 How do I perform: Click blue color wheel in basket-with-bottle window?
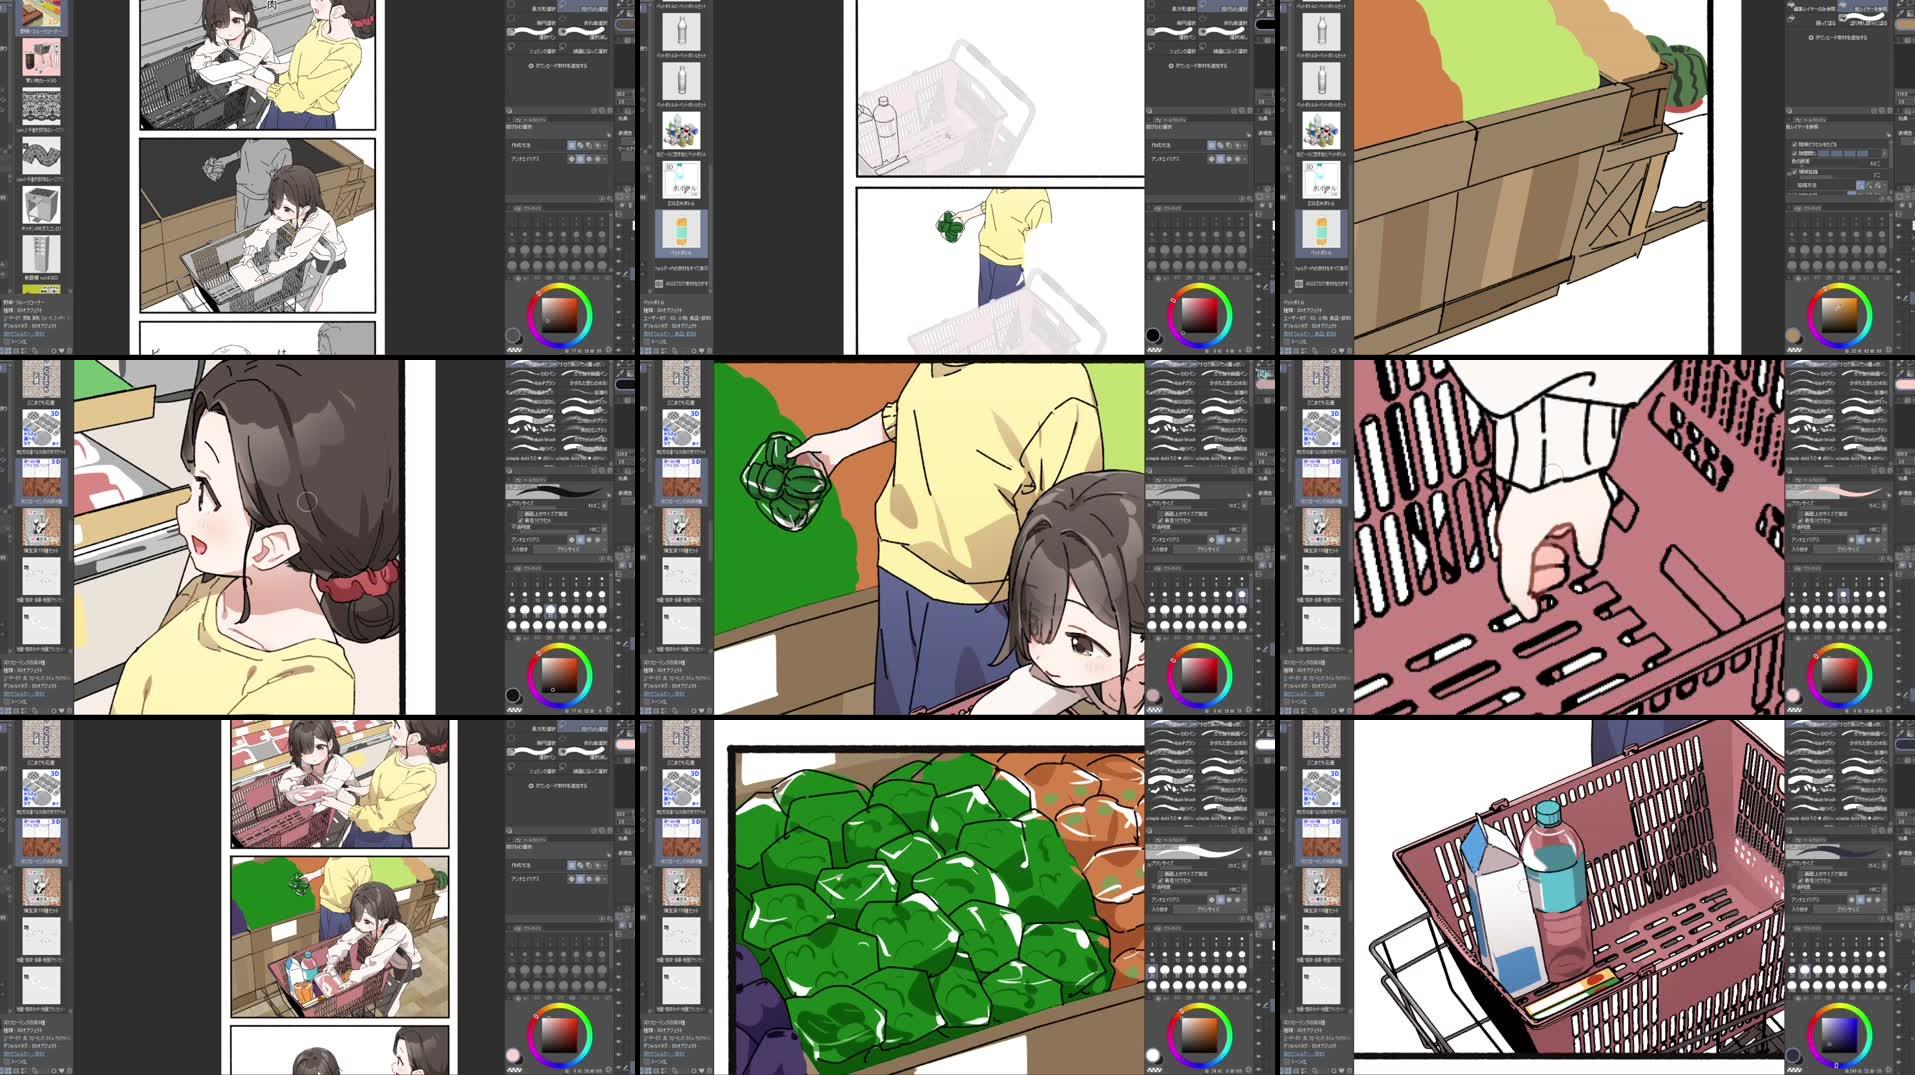tap(1840, 1035)
